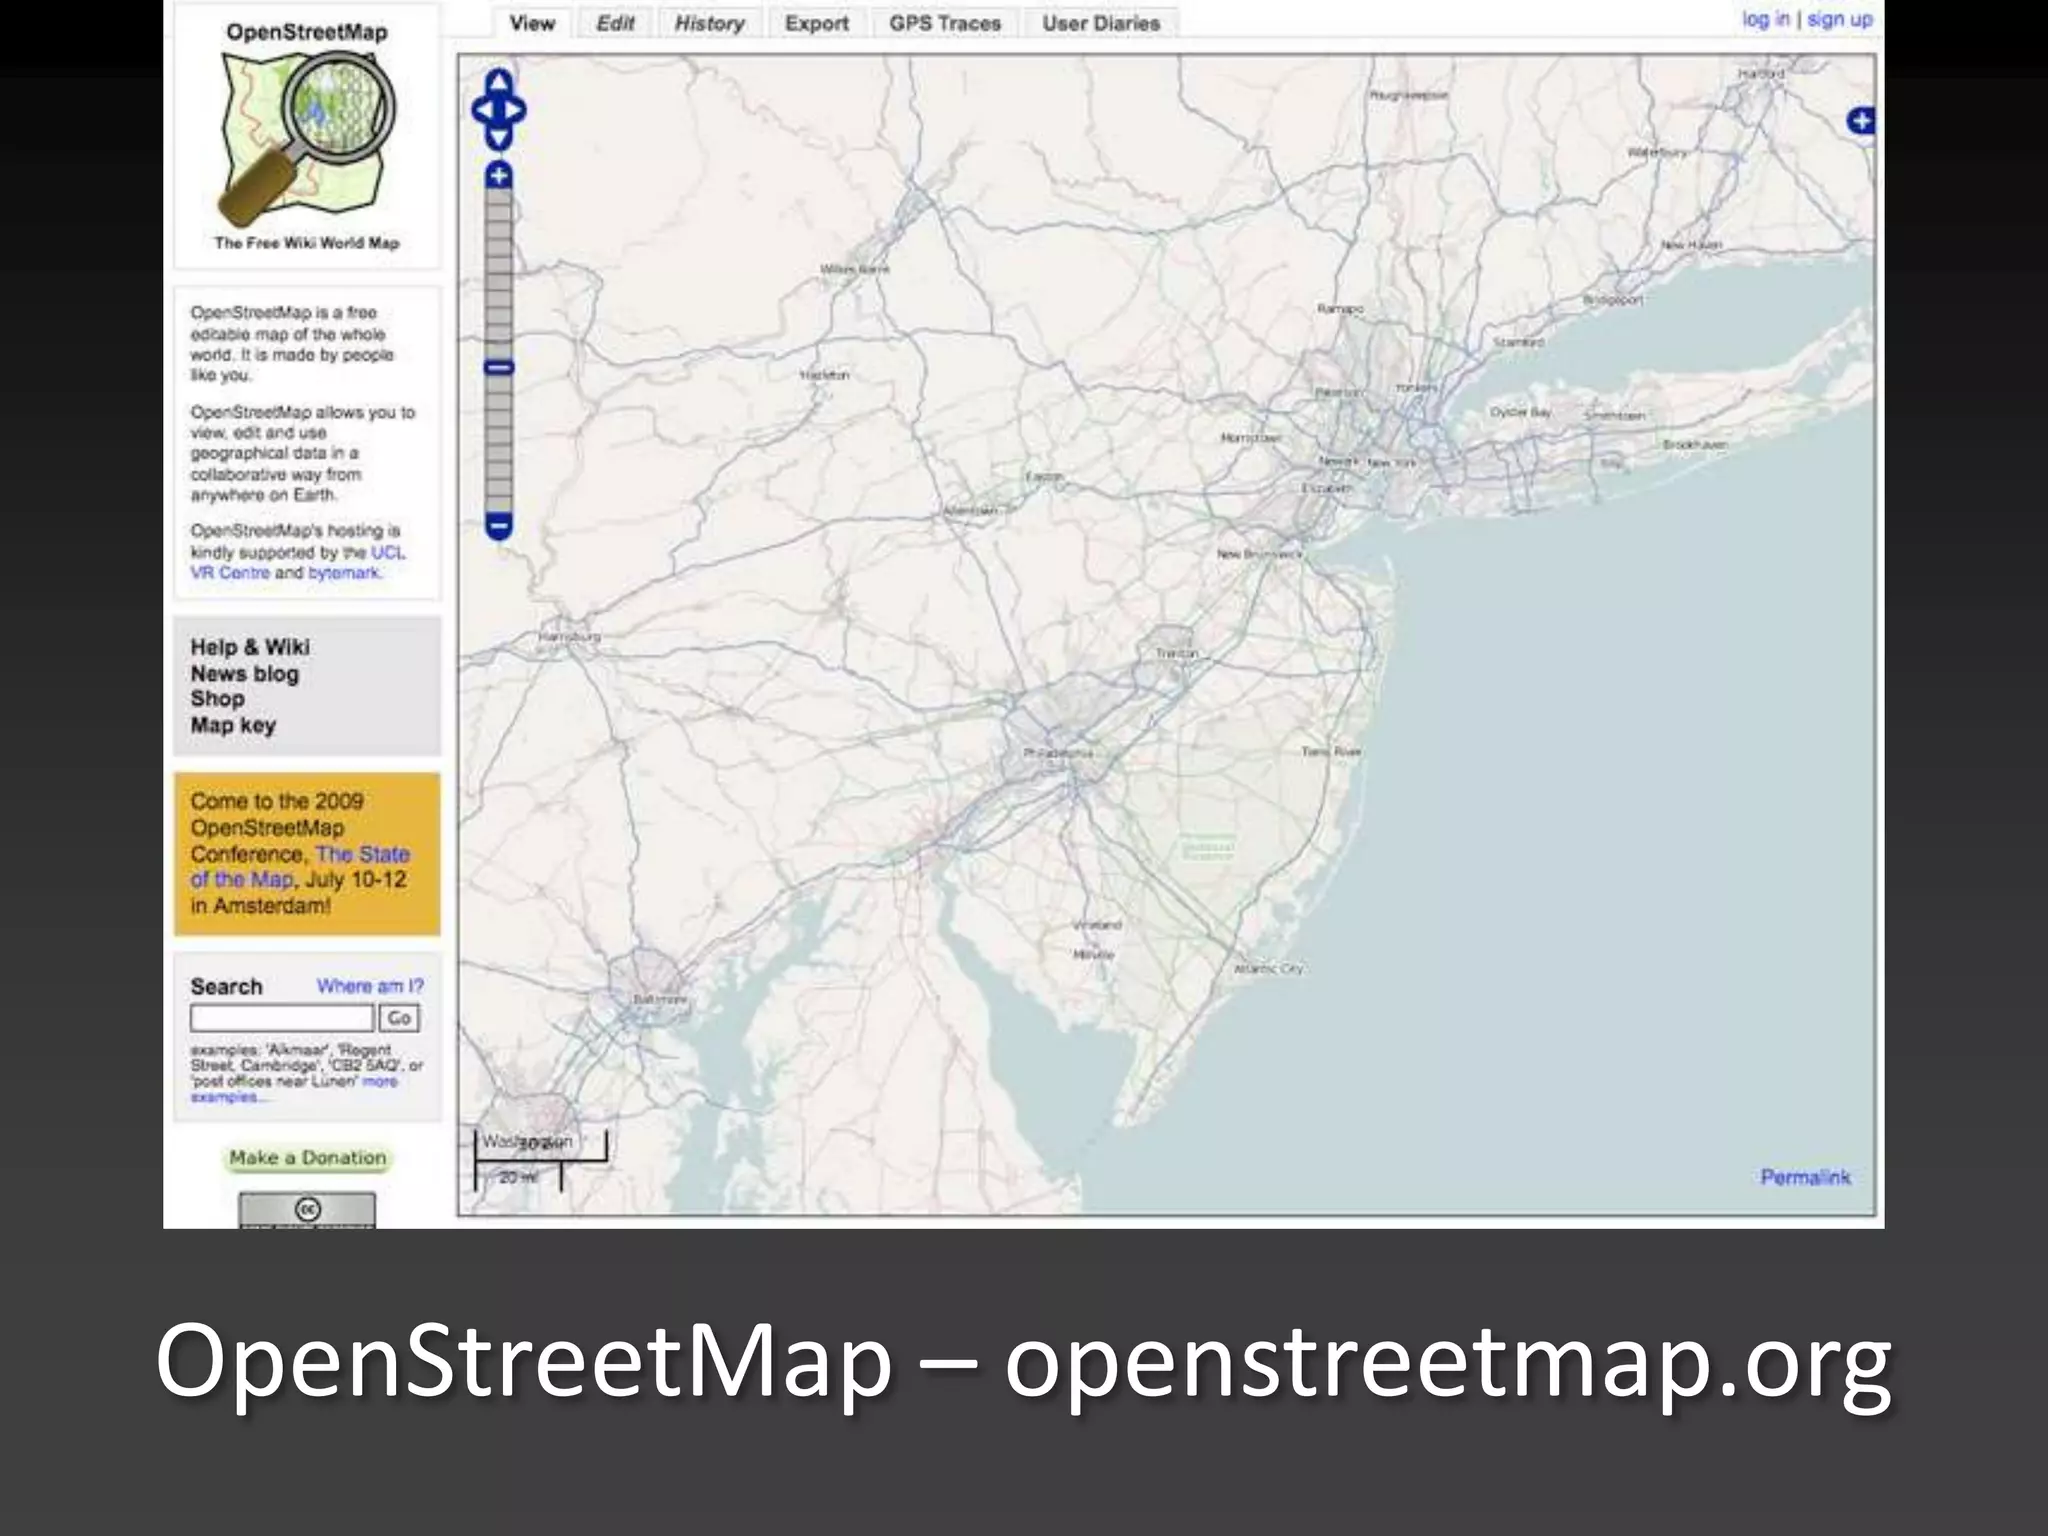
Task: Click the Where am I? link
Action: click(x=370, y=986)
